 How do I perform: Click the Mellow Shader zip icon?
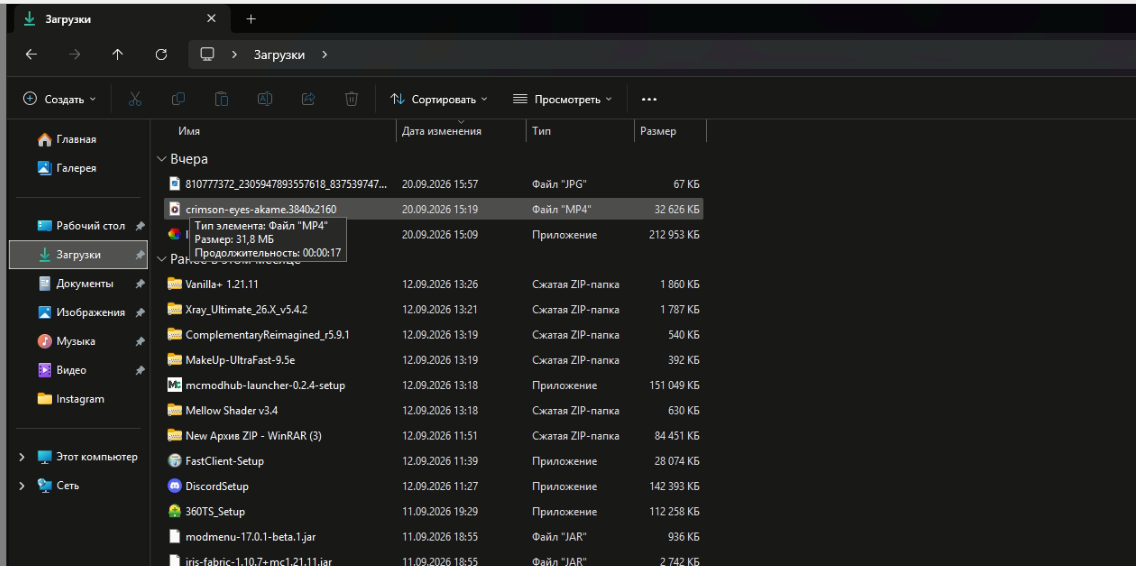pyautogui.click(x=174, y=411)
